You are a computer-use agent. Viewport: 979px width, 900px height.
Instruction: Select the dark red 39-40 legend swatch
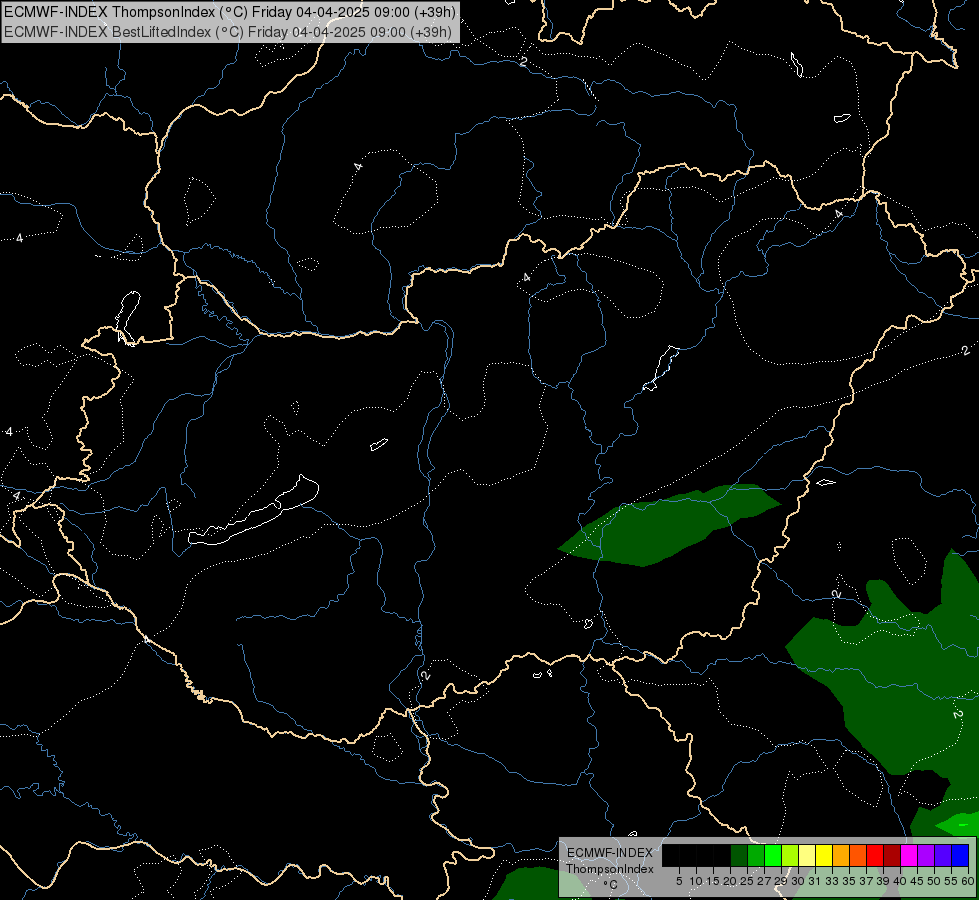pyautogui.click(x=892, y=855)
